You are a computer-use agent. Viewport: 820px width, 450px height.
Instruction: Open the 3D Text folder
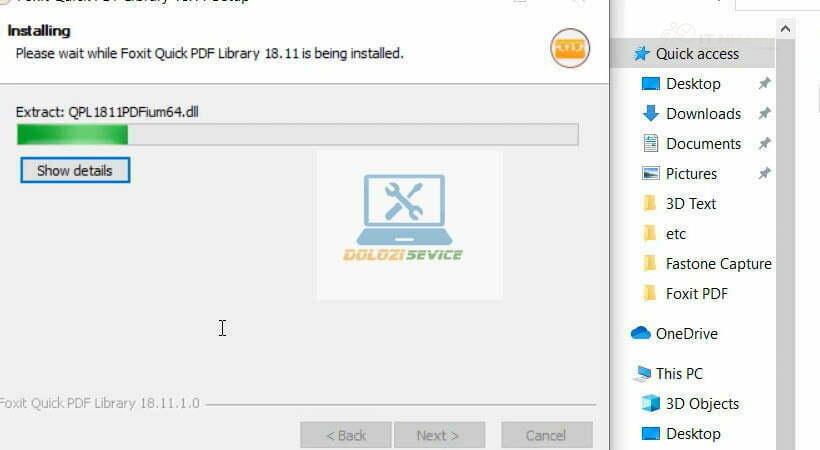[690, 204]
